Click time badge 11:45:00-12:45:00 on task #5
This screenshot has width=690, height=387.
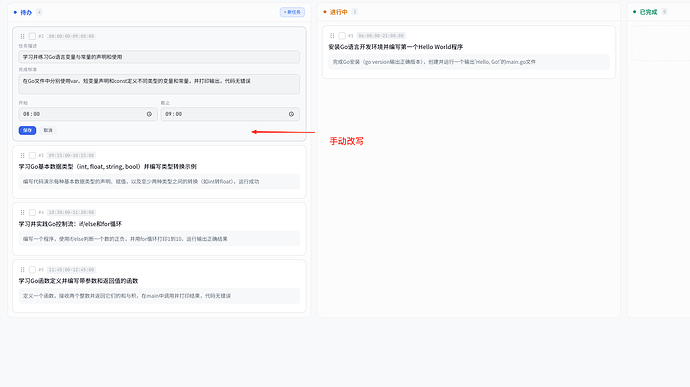(x=71, y=269)
